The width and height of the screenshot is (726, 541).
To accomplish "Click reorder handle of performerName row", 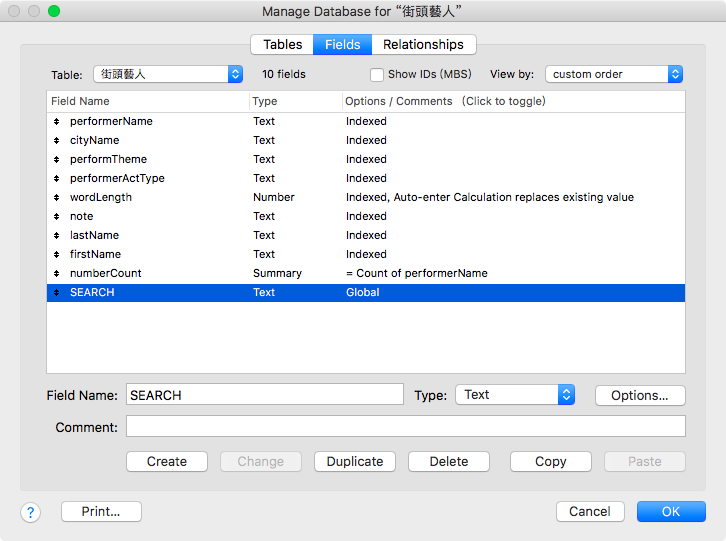I will (56, 121).
